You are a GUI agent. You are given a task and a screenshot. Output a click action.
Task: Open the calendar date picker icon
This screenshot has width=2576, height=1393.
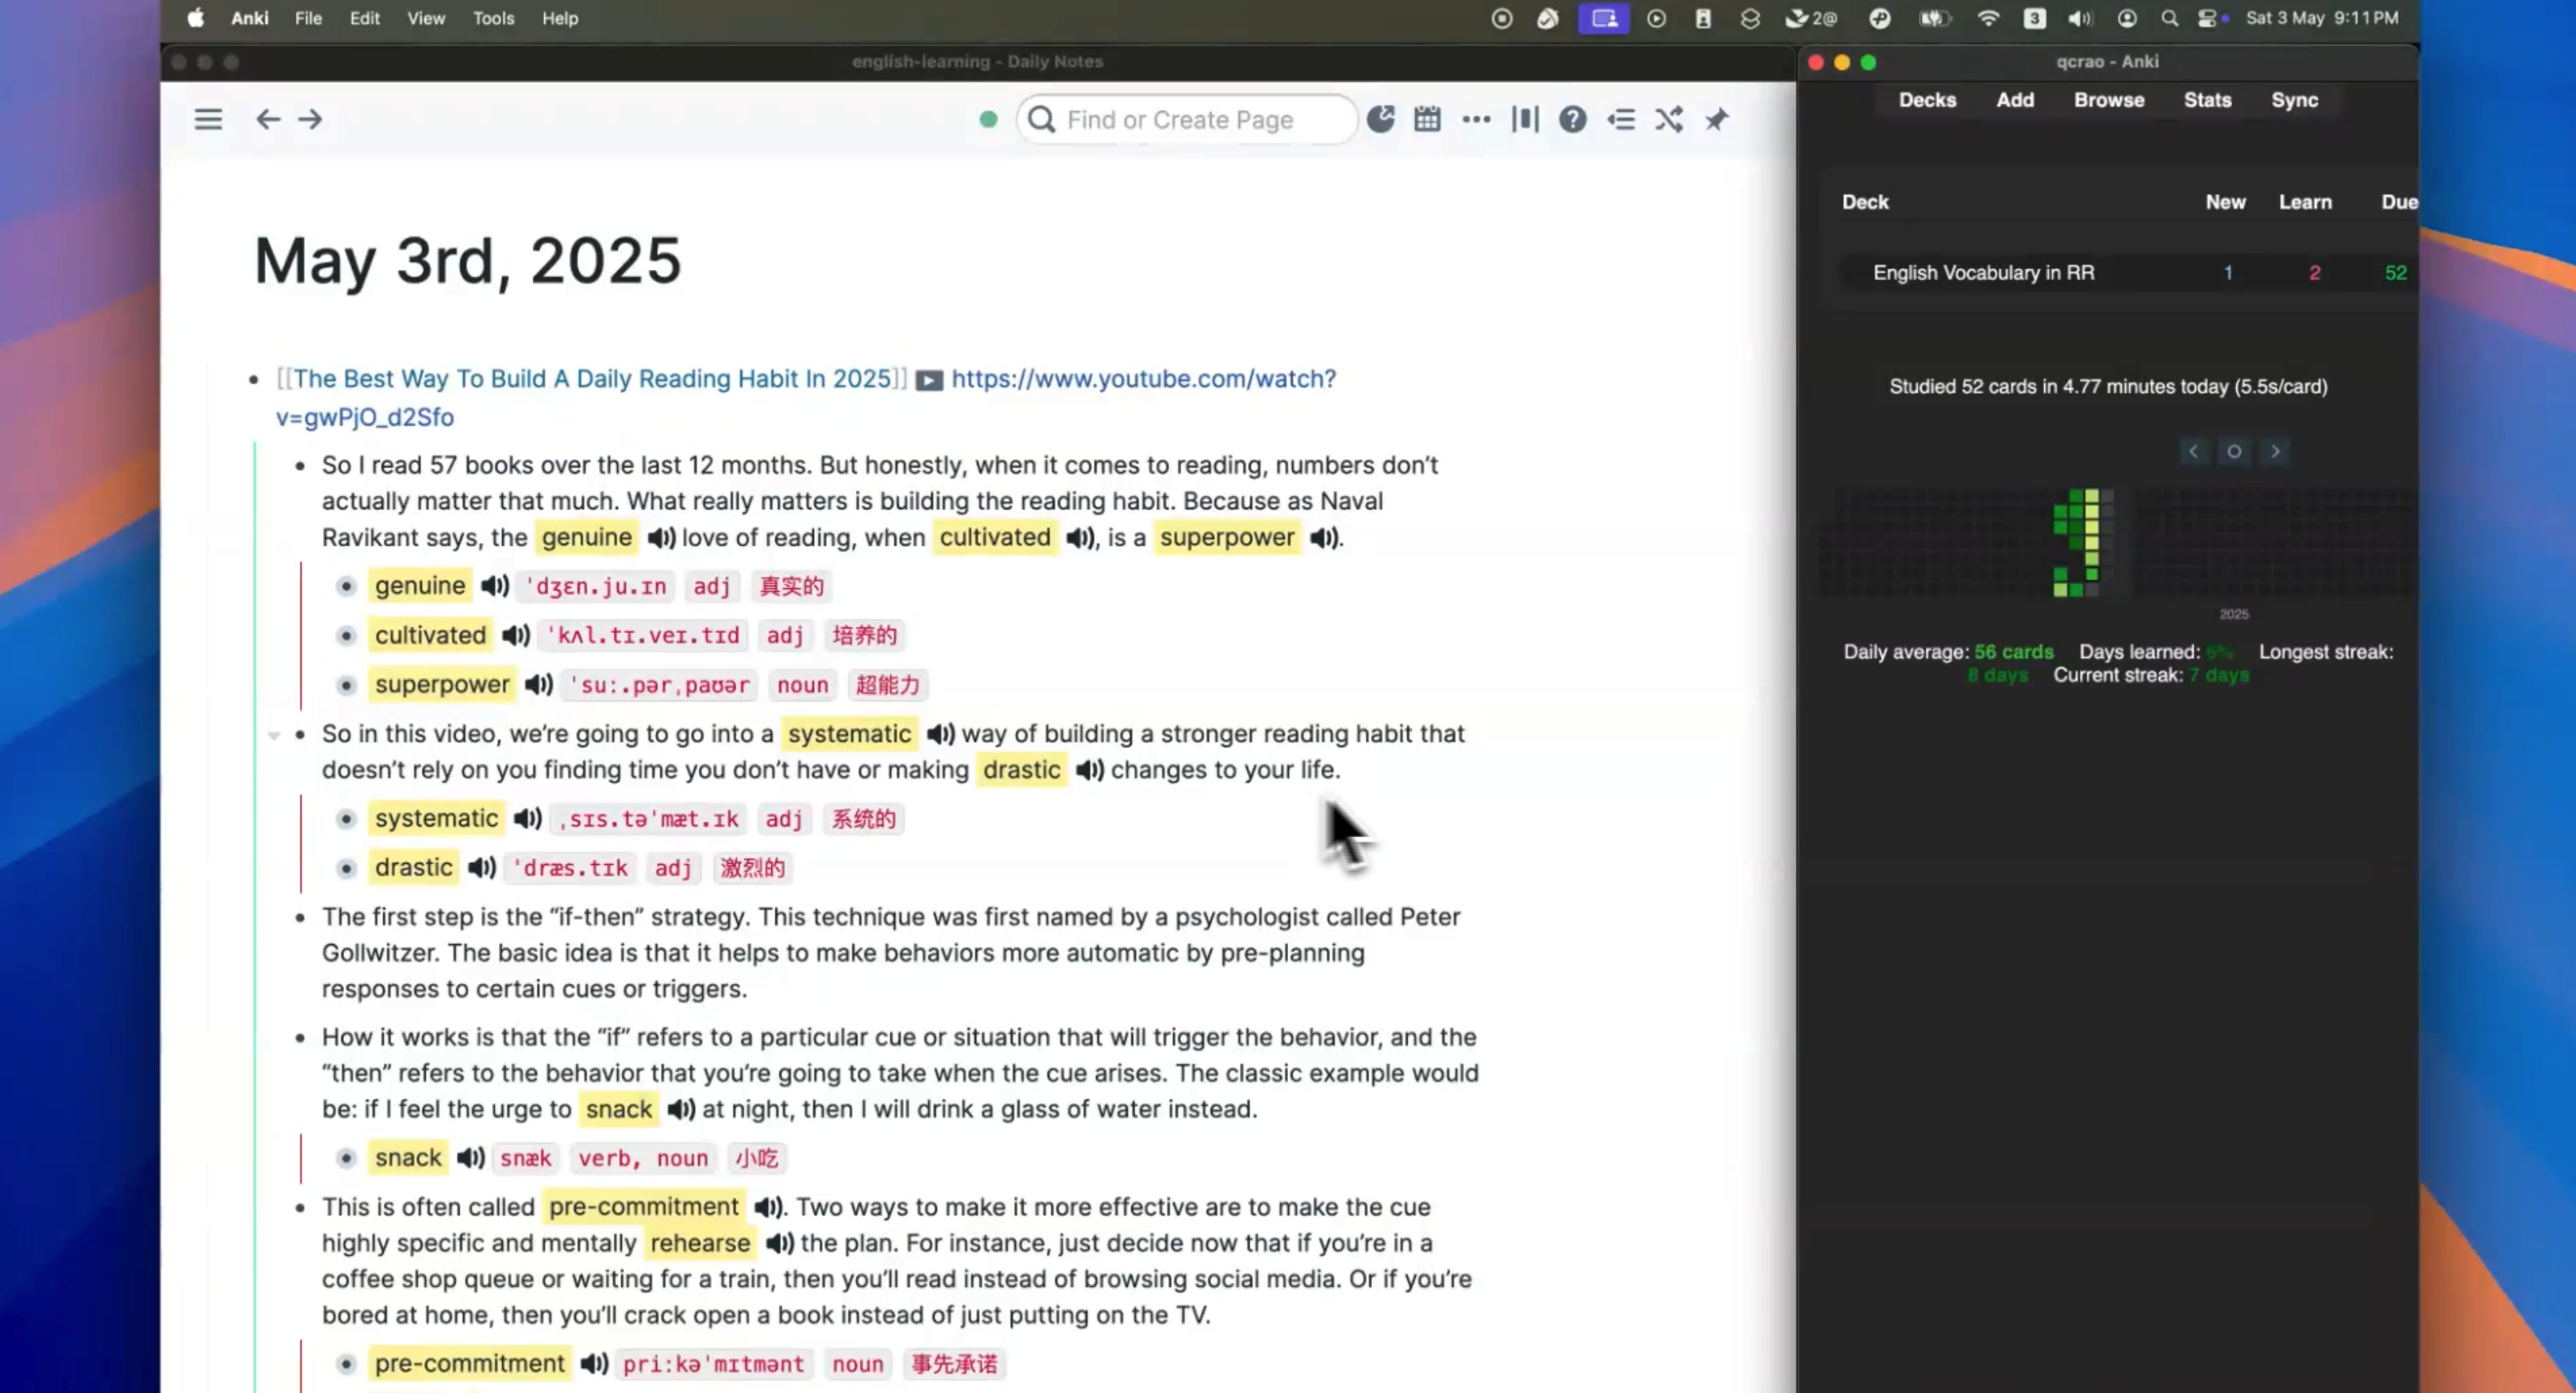pos(1427,119)
